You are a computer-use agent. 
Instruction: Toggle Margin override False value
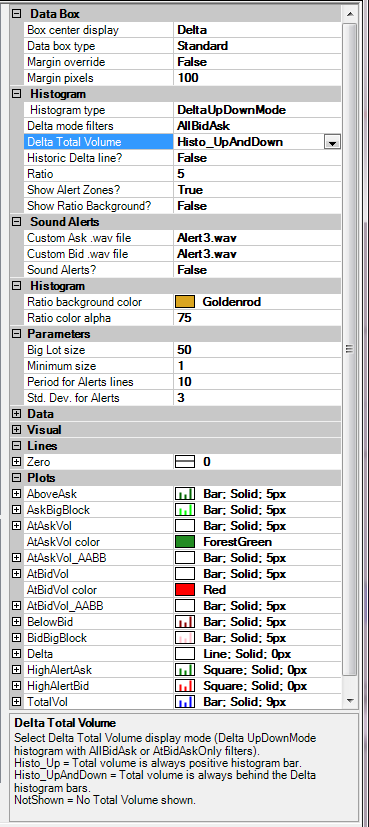pyautogui.click(x=192, y=62)
